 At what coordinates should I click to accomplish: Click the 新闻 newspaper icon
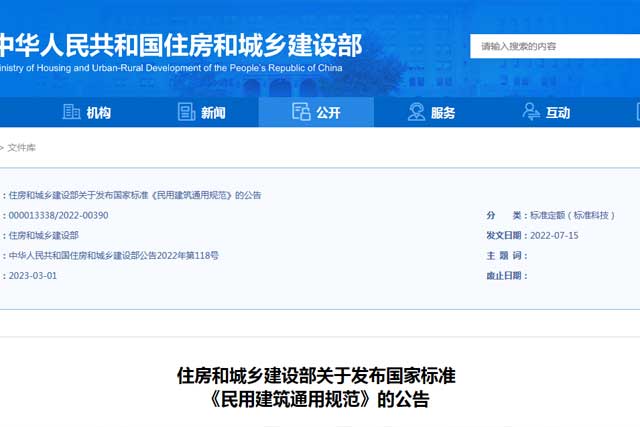pos(186,112)
